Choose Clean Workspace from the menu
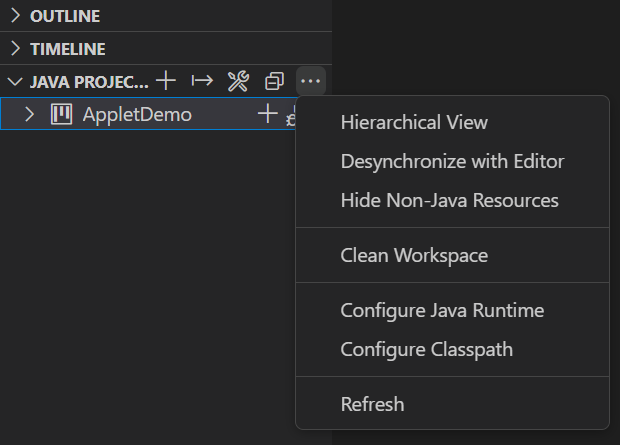Viewport: 620px width, 445px height. 414,255
